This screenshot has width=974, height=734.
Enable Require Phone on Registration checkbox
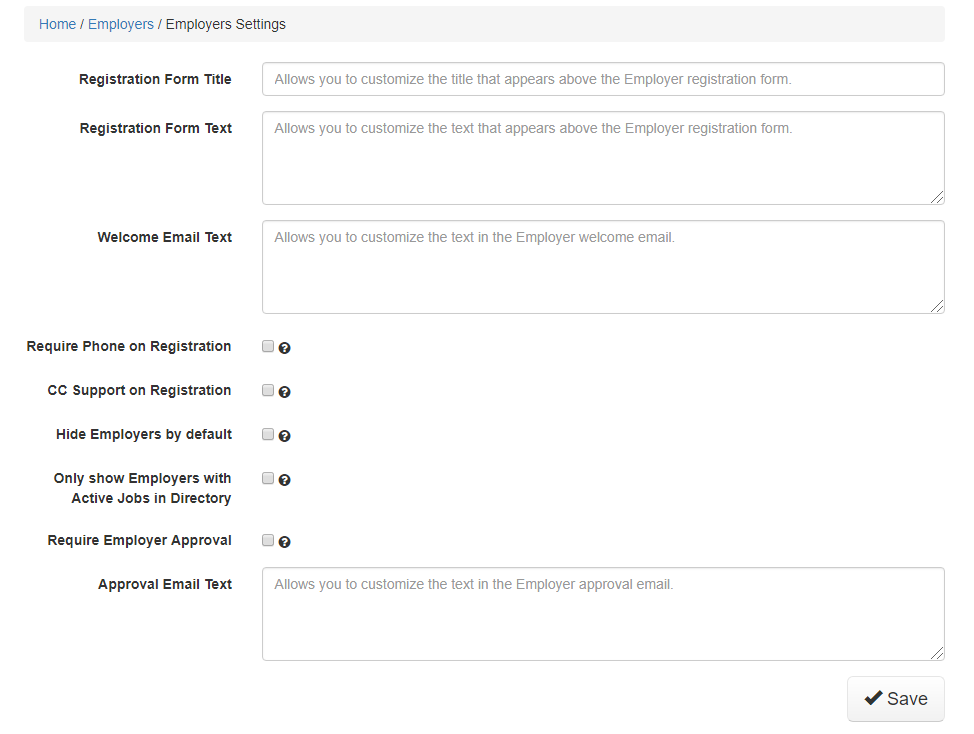point(268,346)
